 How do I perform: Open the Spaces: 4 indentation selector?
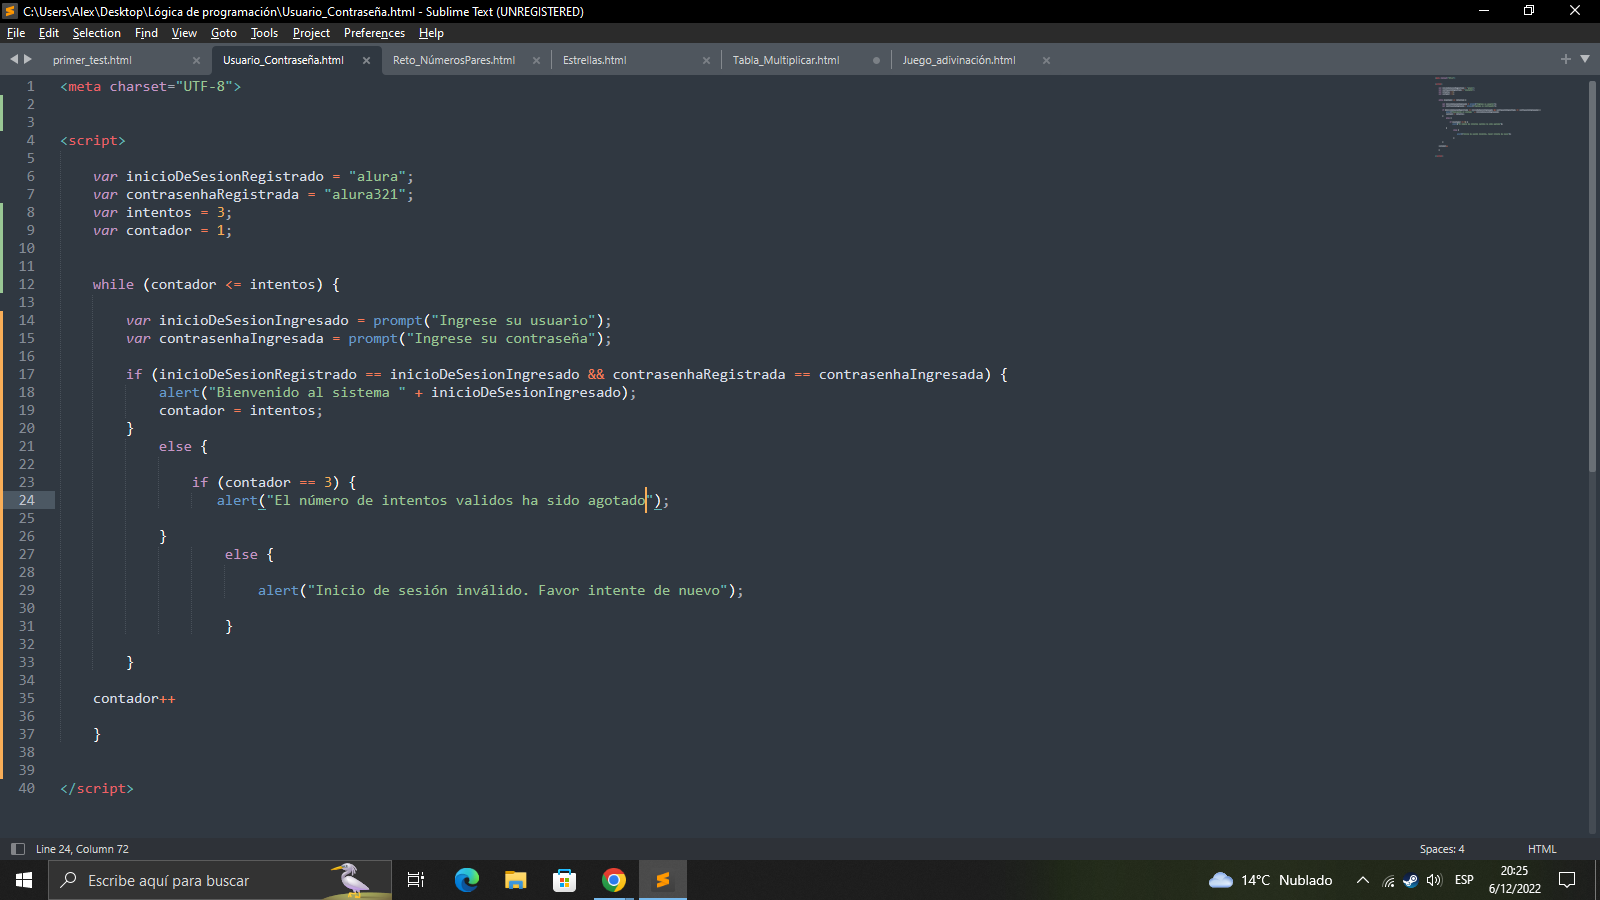pyautogui.click(x=1441, y=849)
